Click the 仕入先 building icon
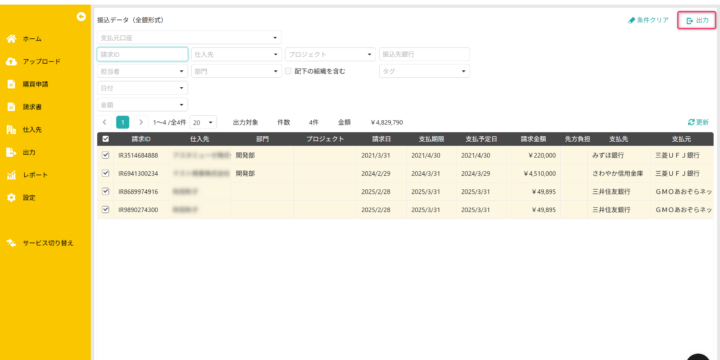Viewport: 720px width, 360px height. [x=11, y=129]
